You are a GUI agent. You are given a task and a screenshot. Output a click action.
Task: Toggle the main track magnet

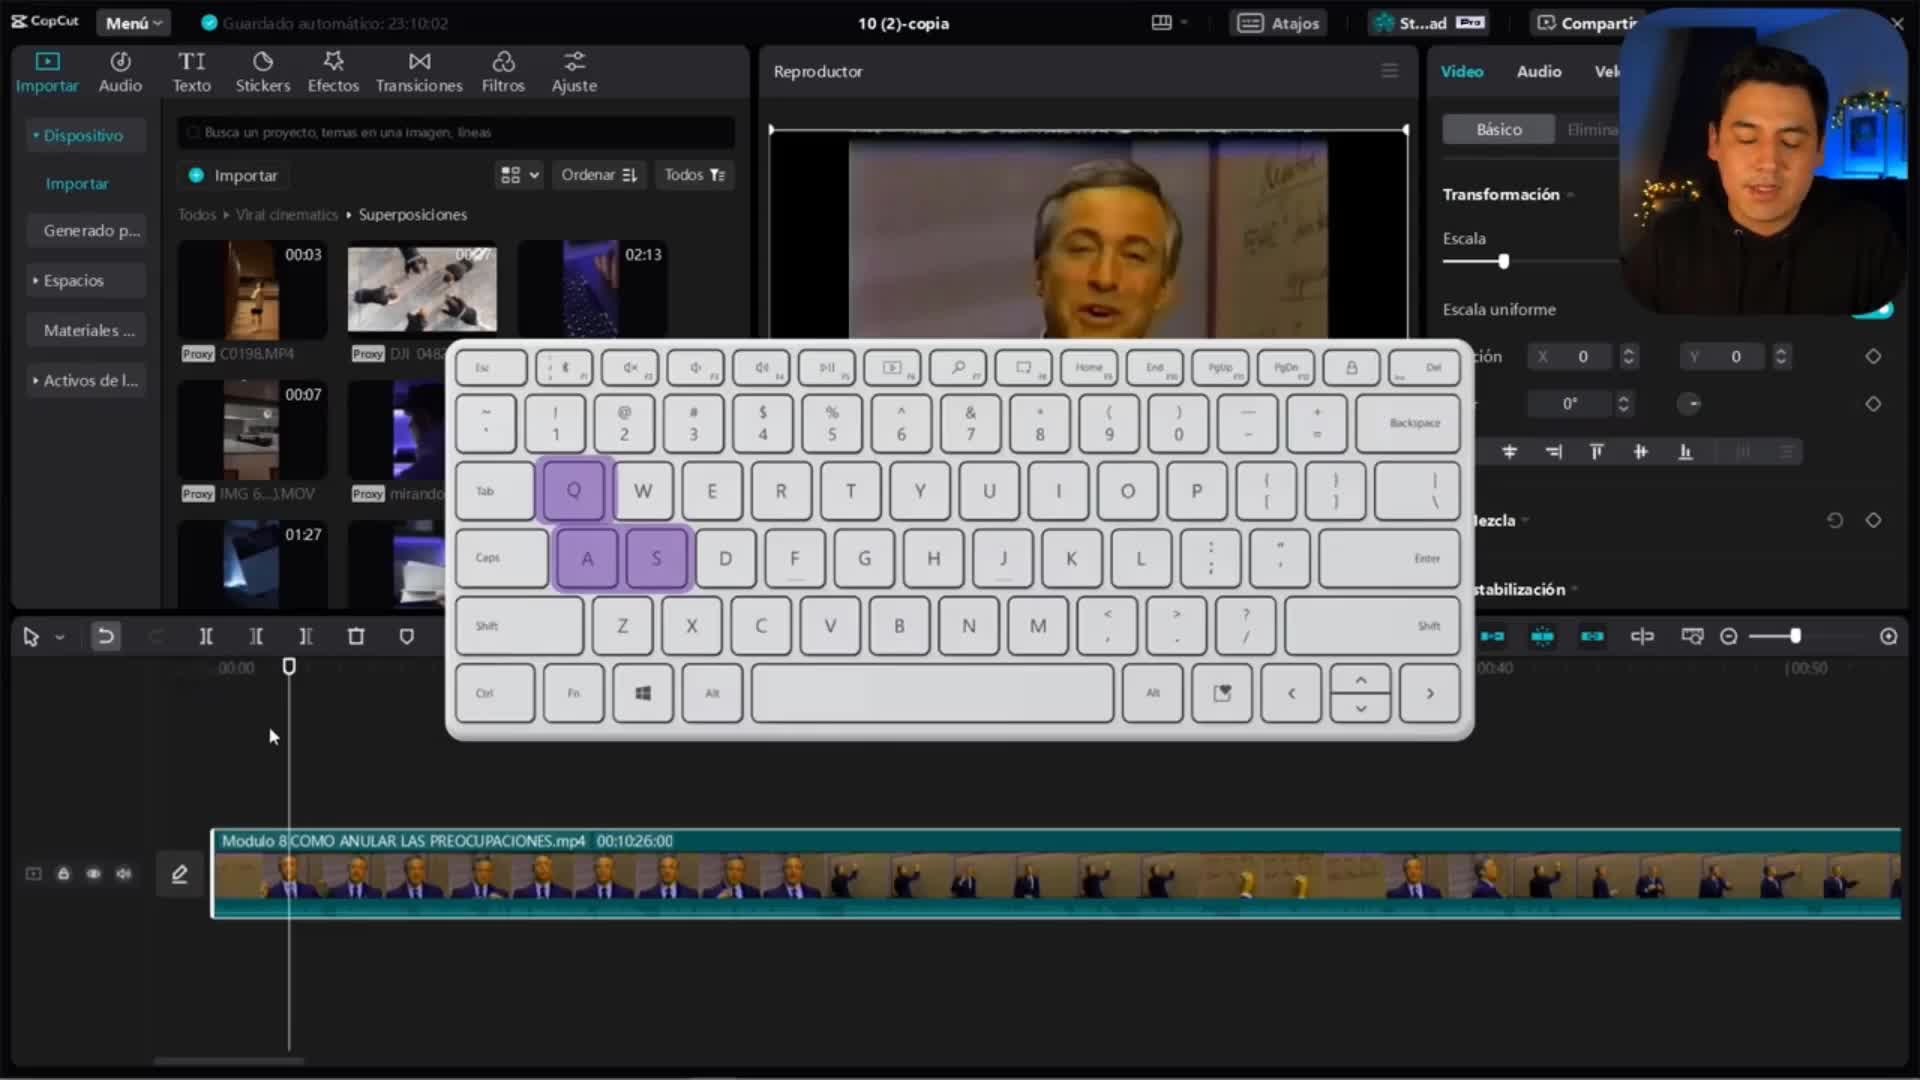pos(1493,637)
